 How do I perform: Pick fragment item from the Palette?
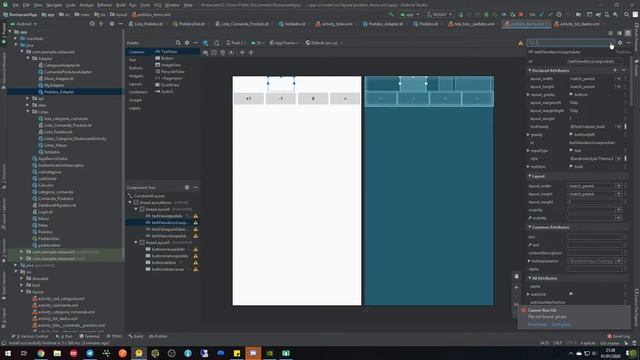(169, 78)
